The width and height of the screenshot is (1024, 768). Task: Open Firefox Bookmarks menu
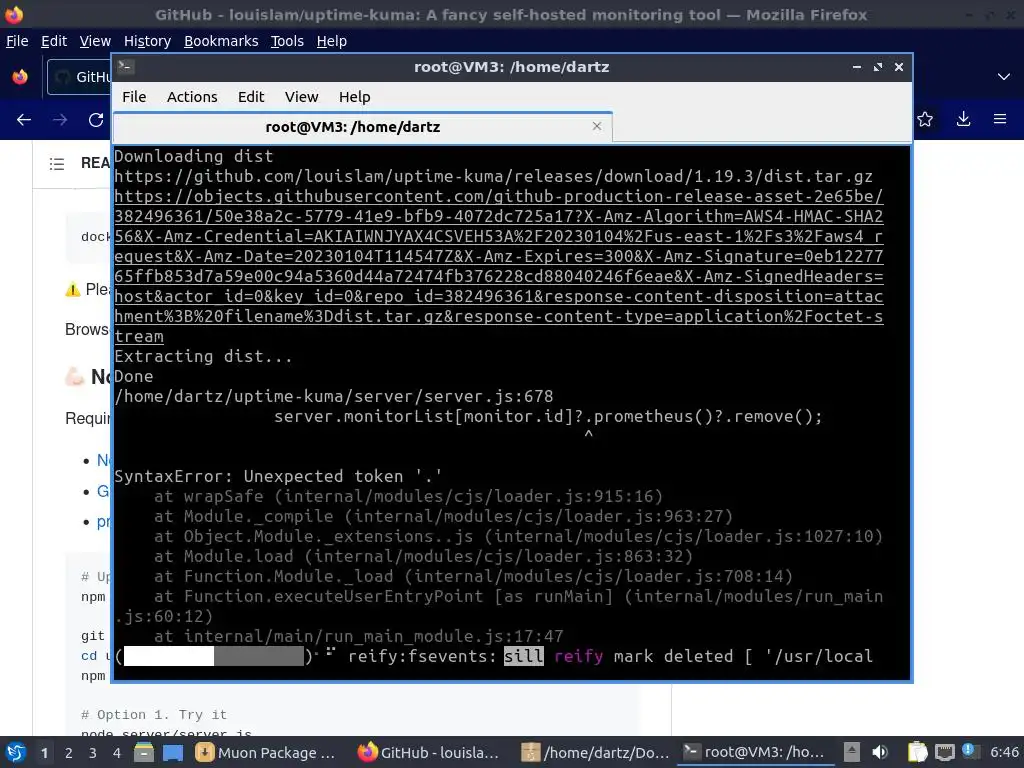click(221, 41)
